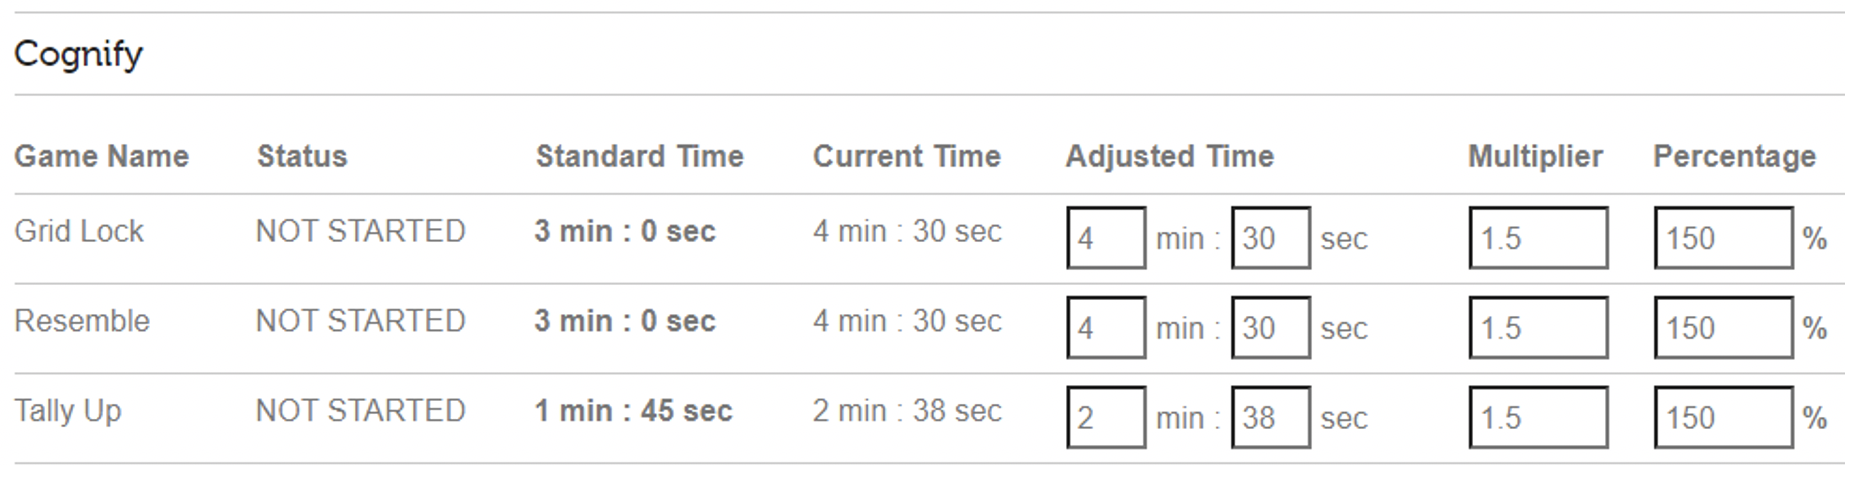Viewport: 1864px width, 488px height.
Task: Click the Adjusted Time column header
Action: [1170, 156]
